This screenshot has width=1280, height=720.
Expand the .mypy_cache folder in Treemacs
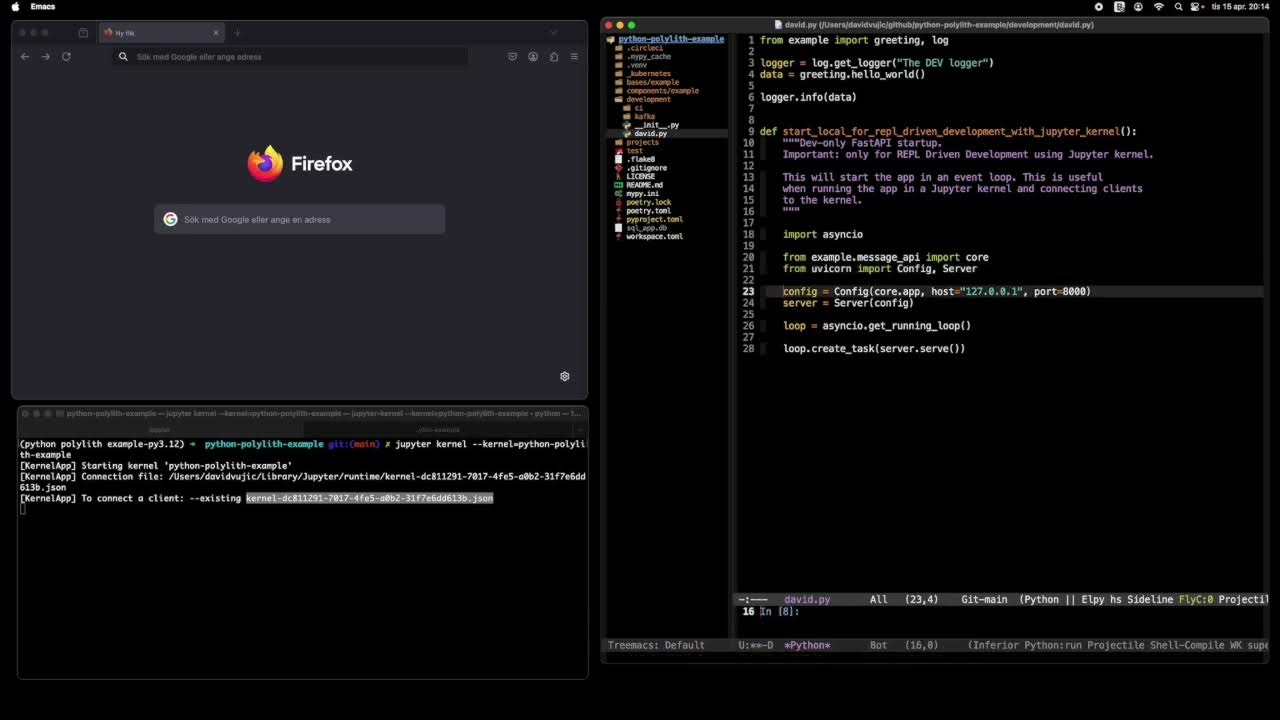coord(649,57)
